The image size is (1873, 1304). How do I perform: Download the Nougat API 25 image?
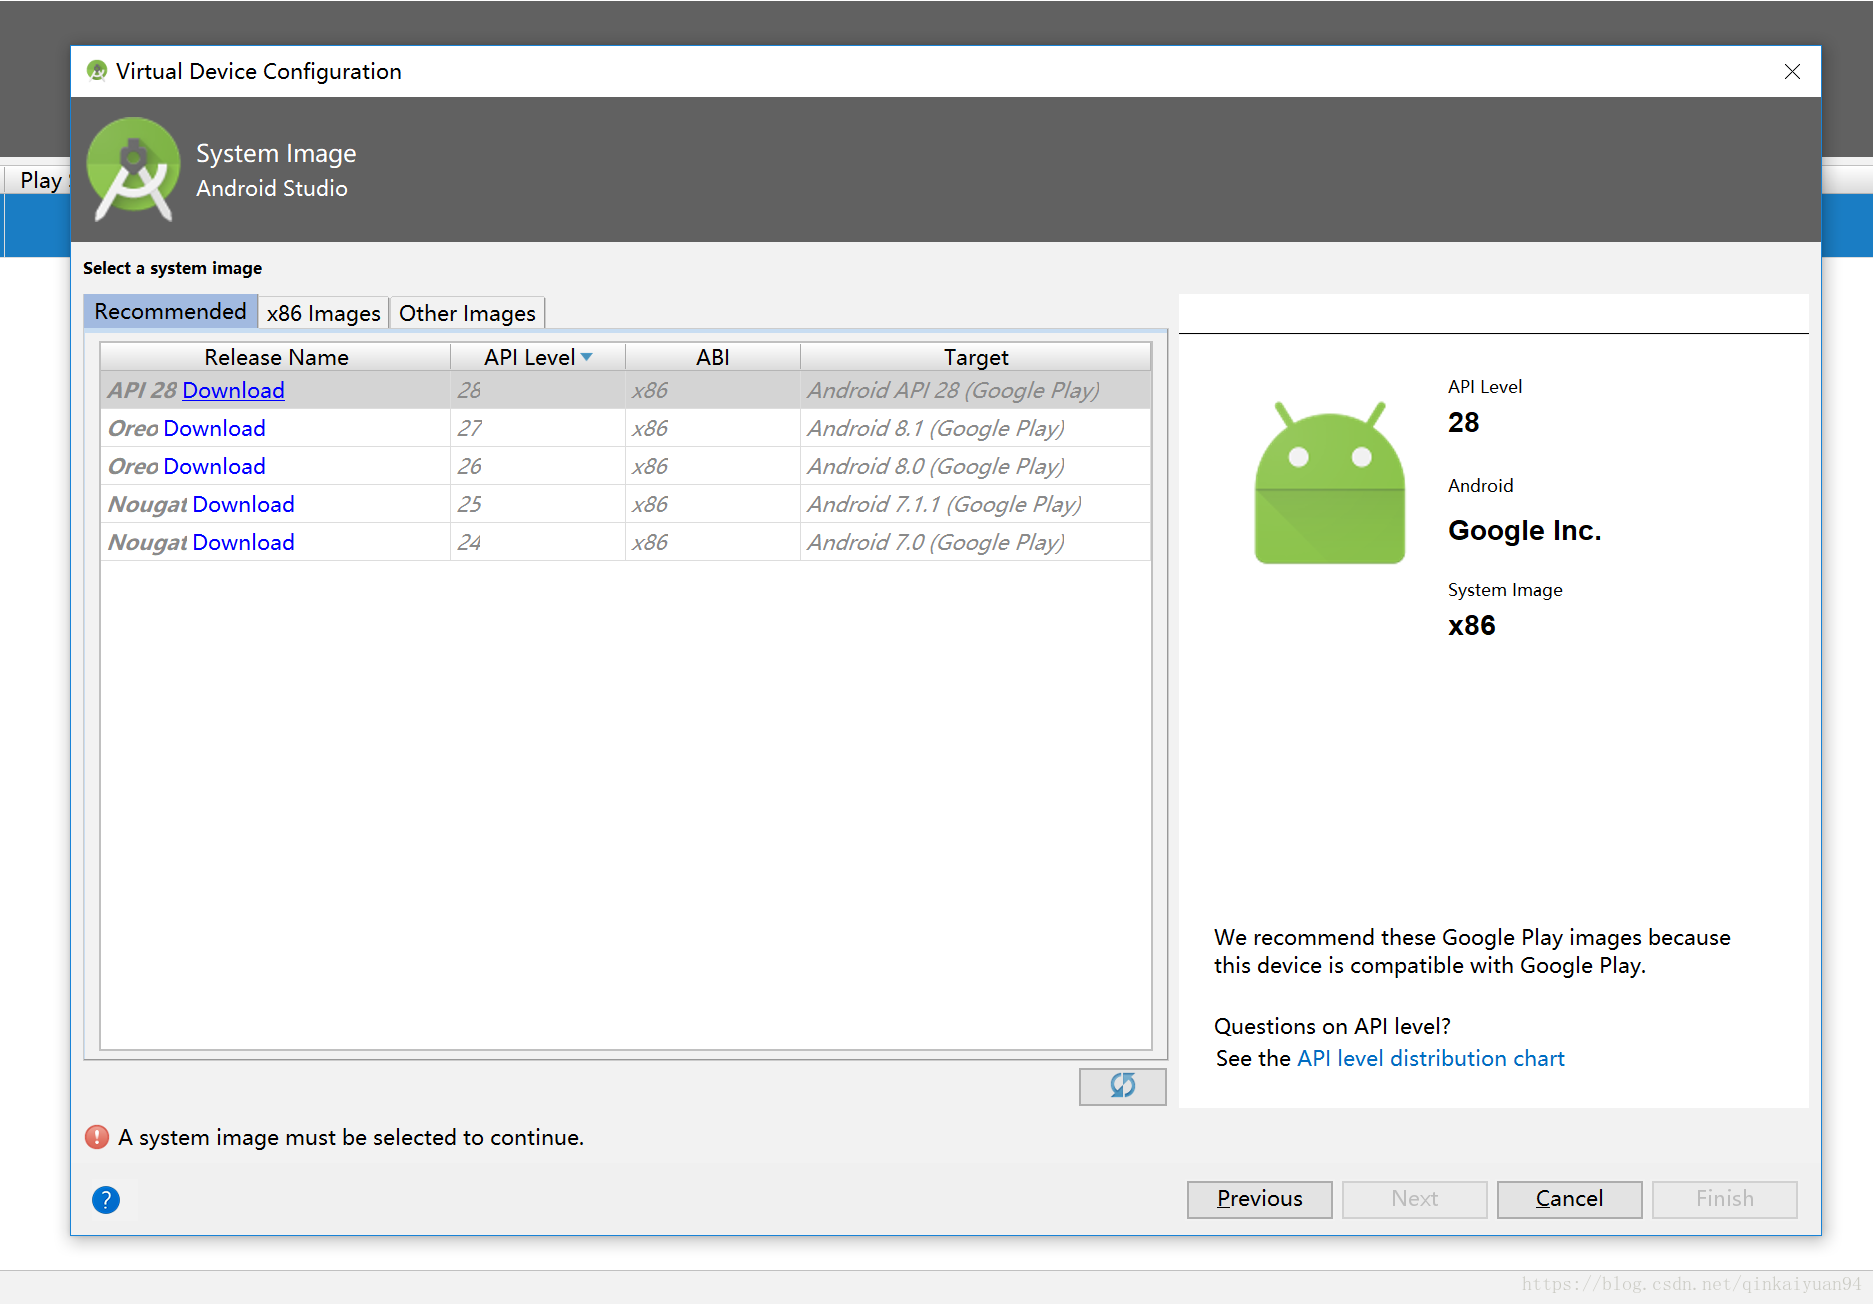click(243, 504)
